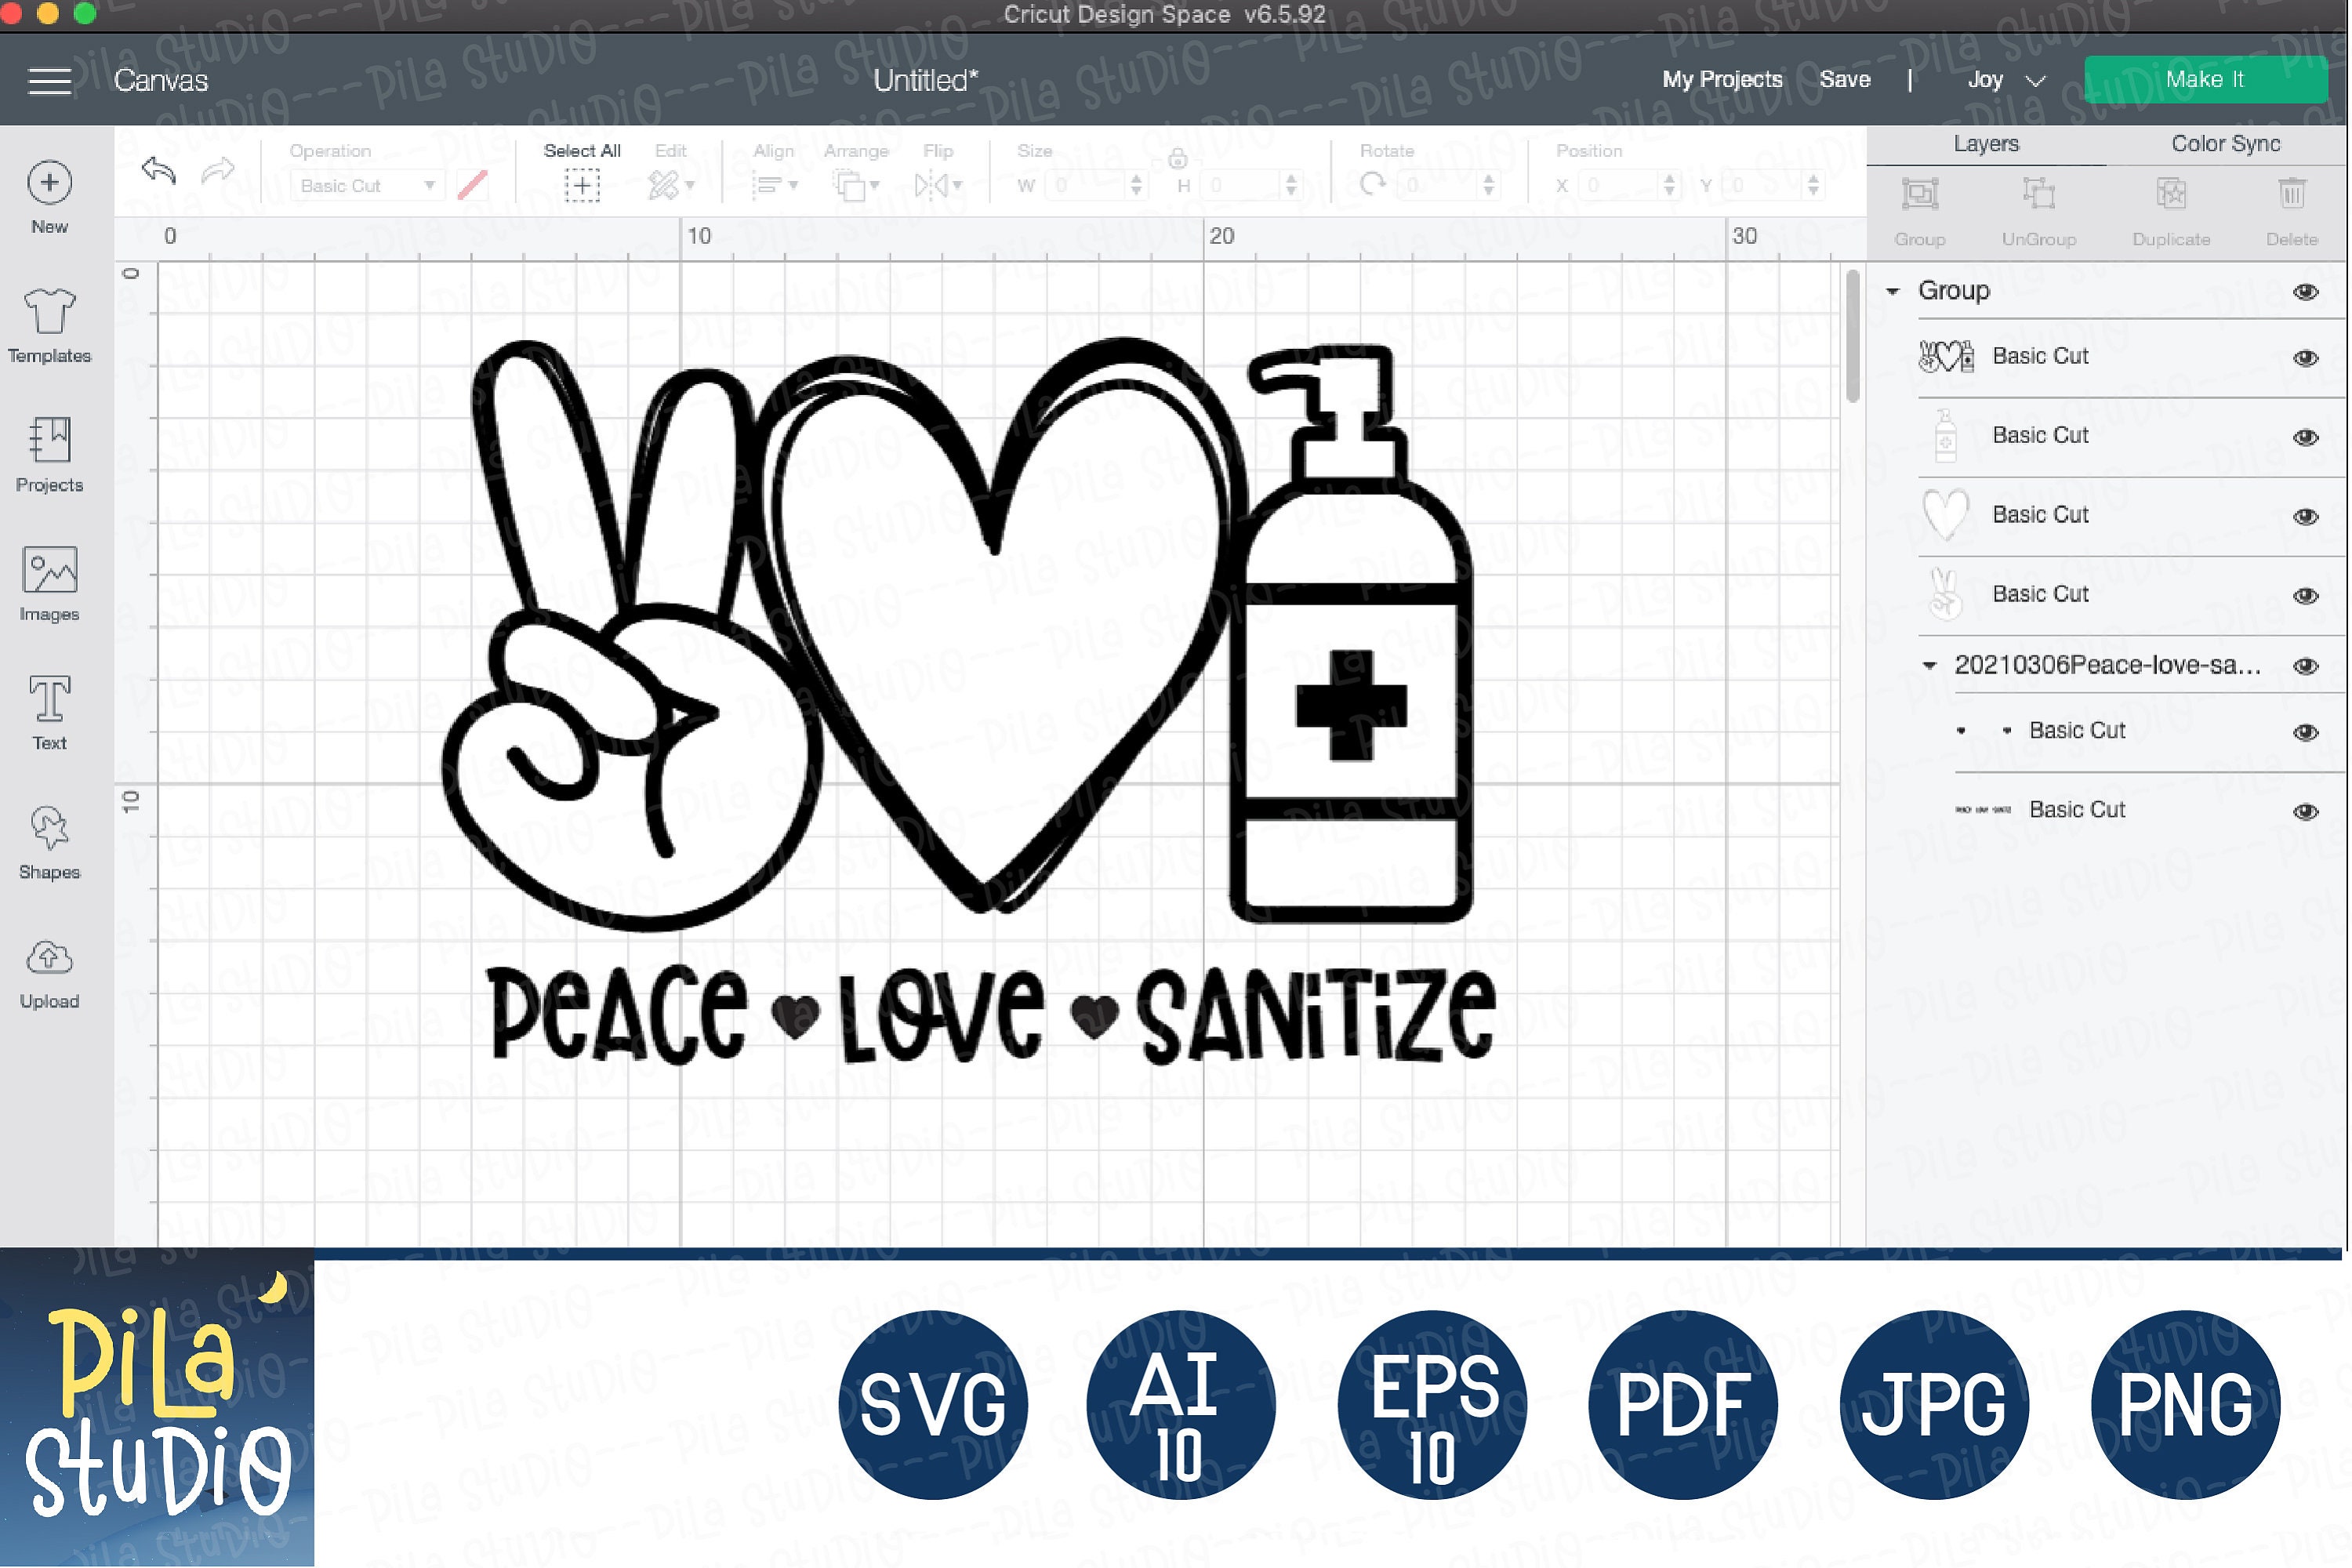The image size is (2352, 1568).
Task: Click the cut line color swatch
Action: [473, 185]
